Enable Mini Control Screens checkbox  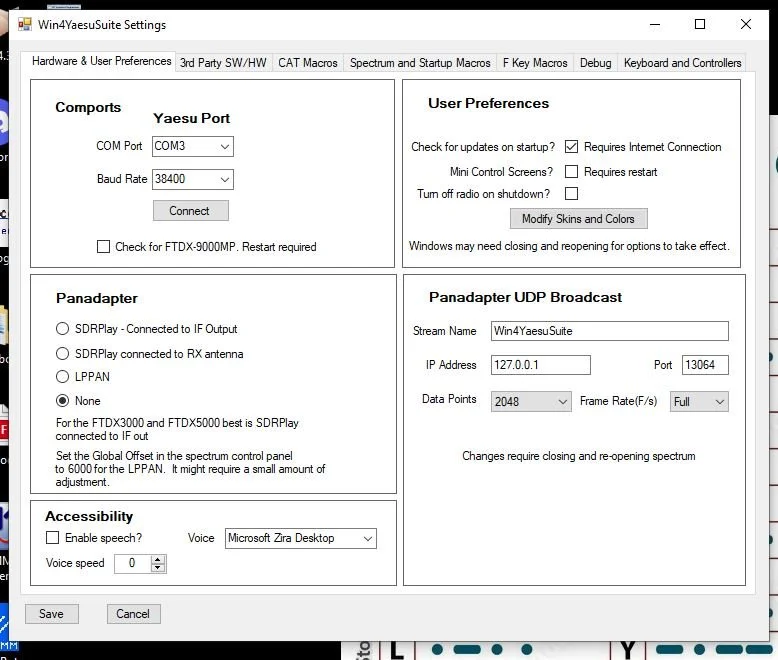coord(572,171)
